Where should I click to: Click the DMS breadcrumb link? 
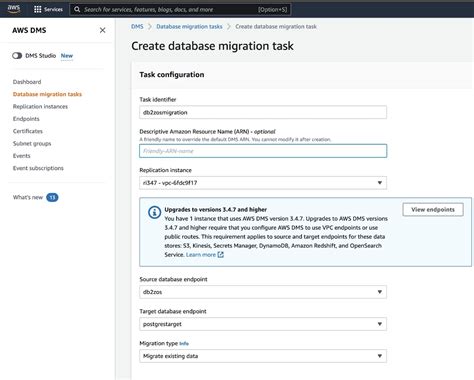click(x=137, y=26)
